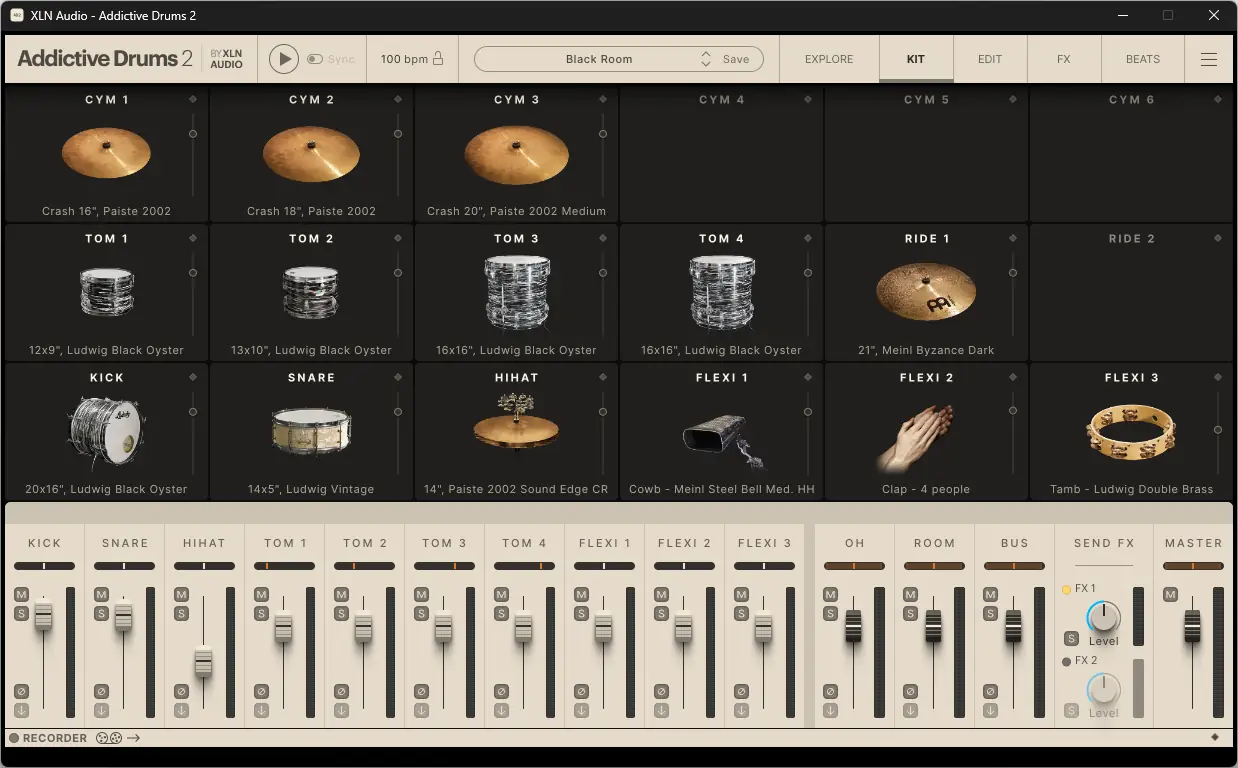Adjust the SNARE slot level slider
This screenshot has height=768, width=1238.
coord(398,412)
